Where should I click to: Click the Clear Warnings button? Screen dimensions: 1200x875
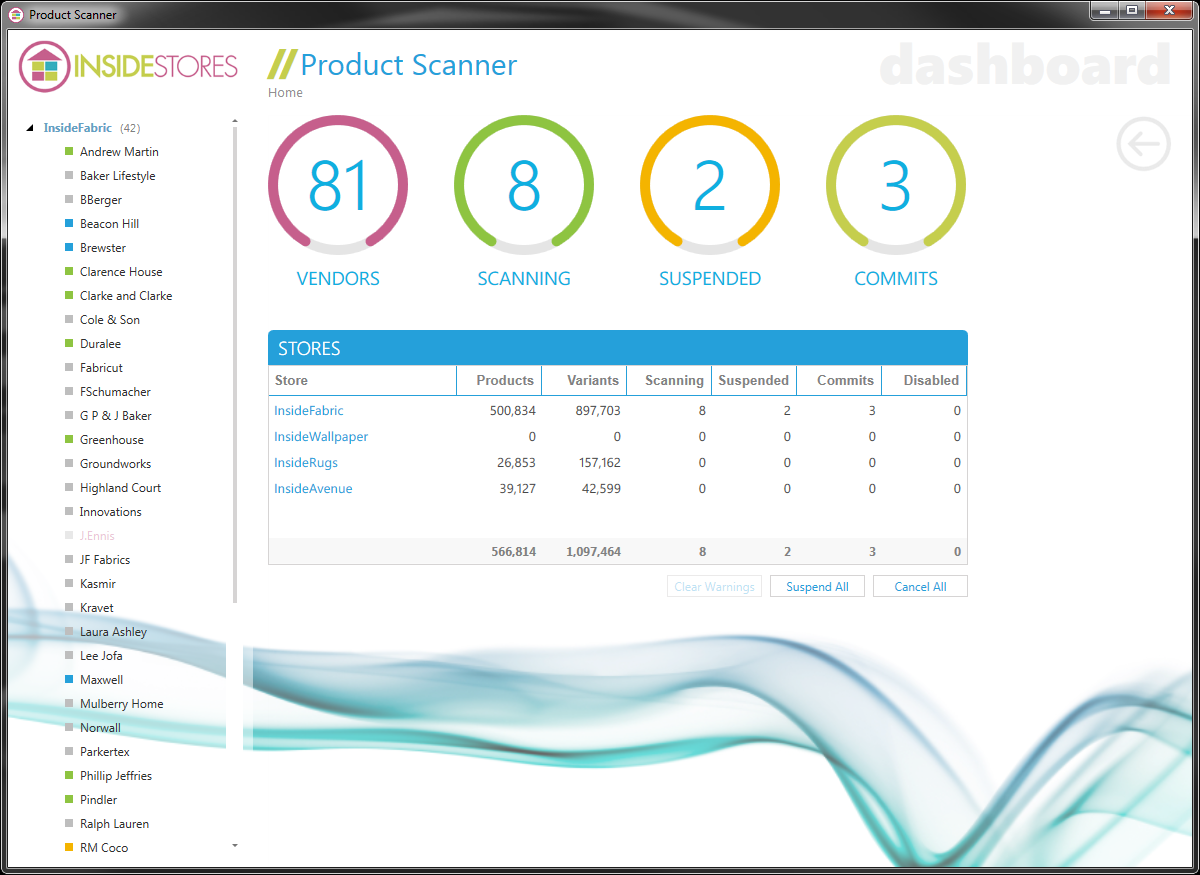(714, 587)
